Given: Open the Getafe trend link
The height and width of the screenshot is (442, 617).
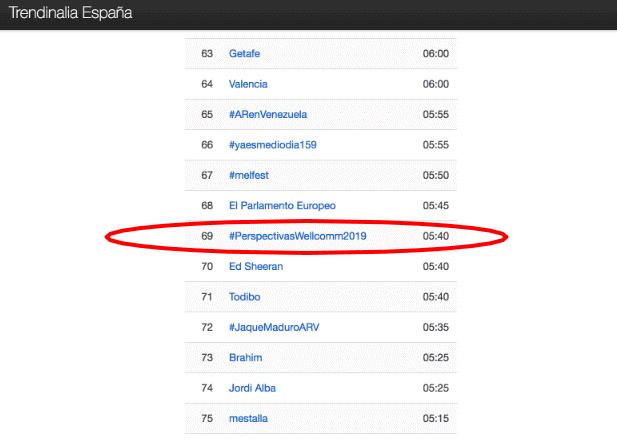Looking at the screenshot, I should (x=244, y=54).
